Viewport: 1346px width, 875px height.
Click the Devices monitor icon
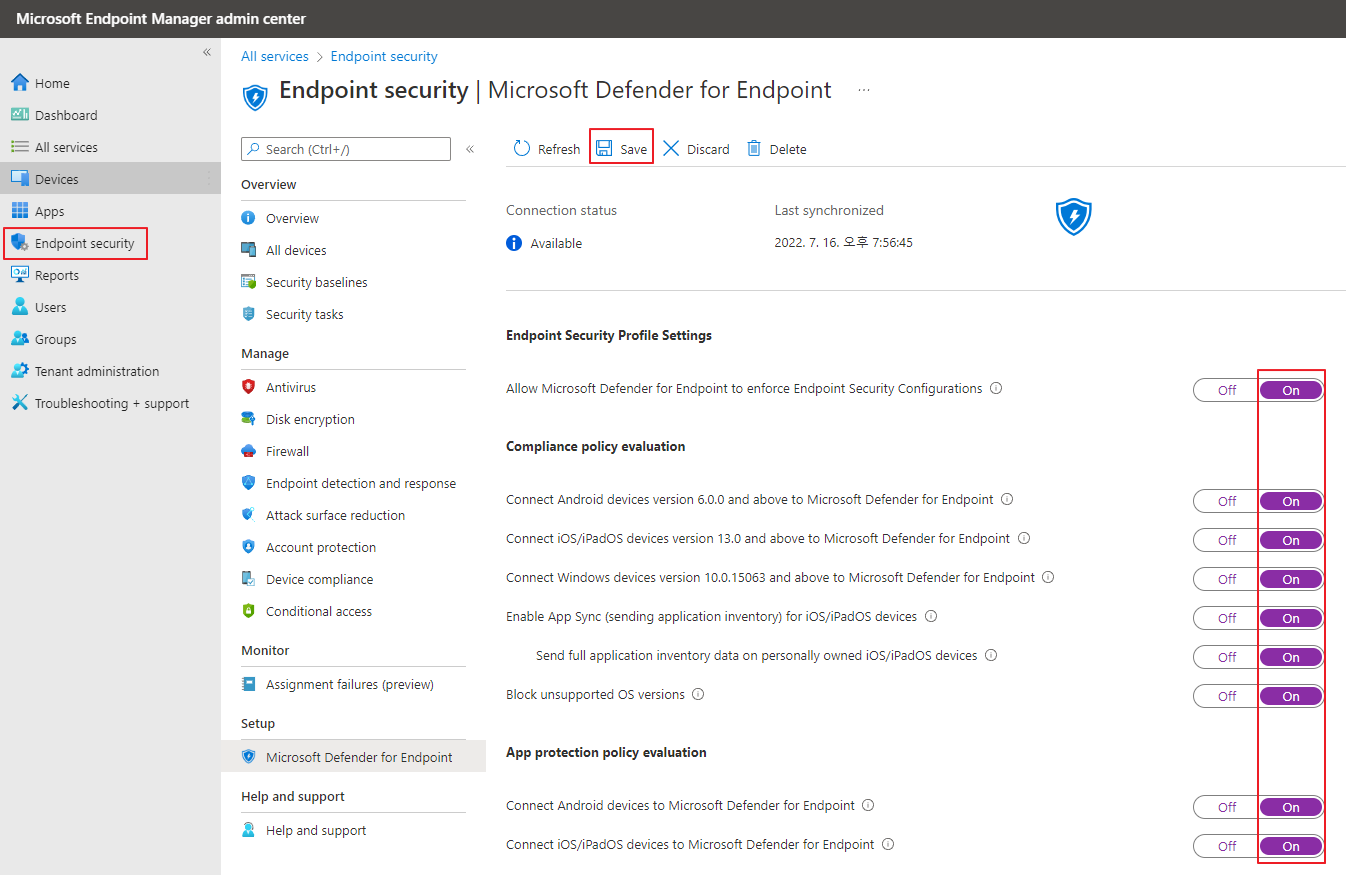click(x=19, y=179)
